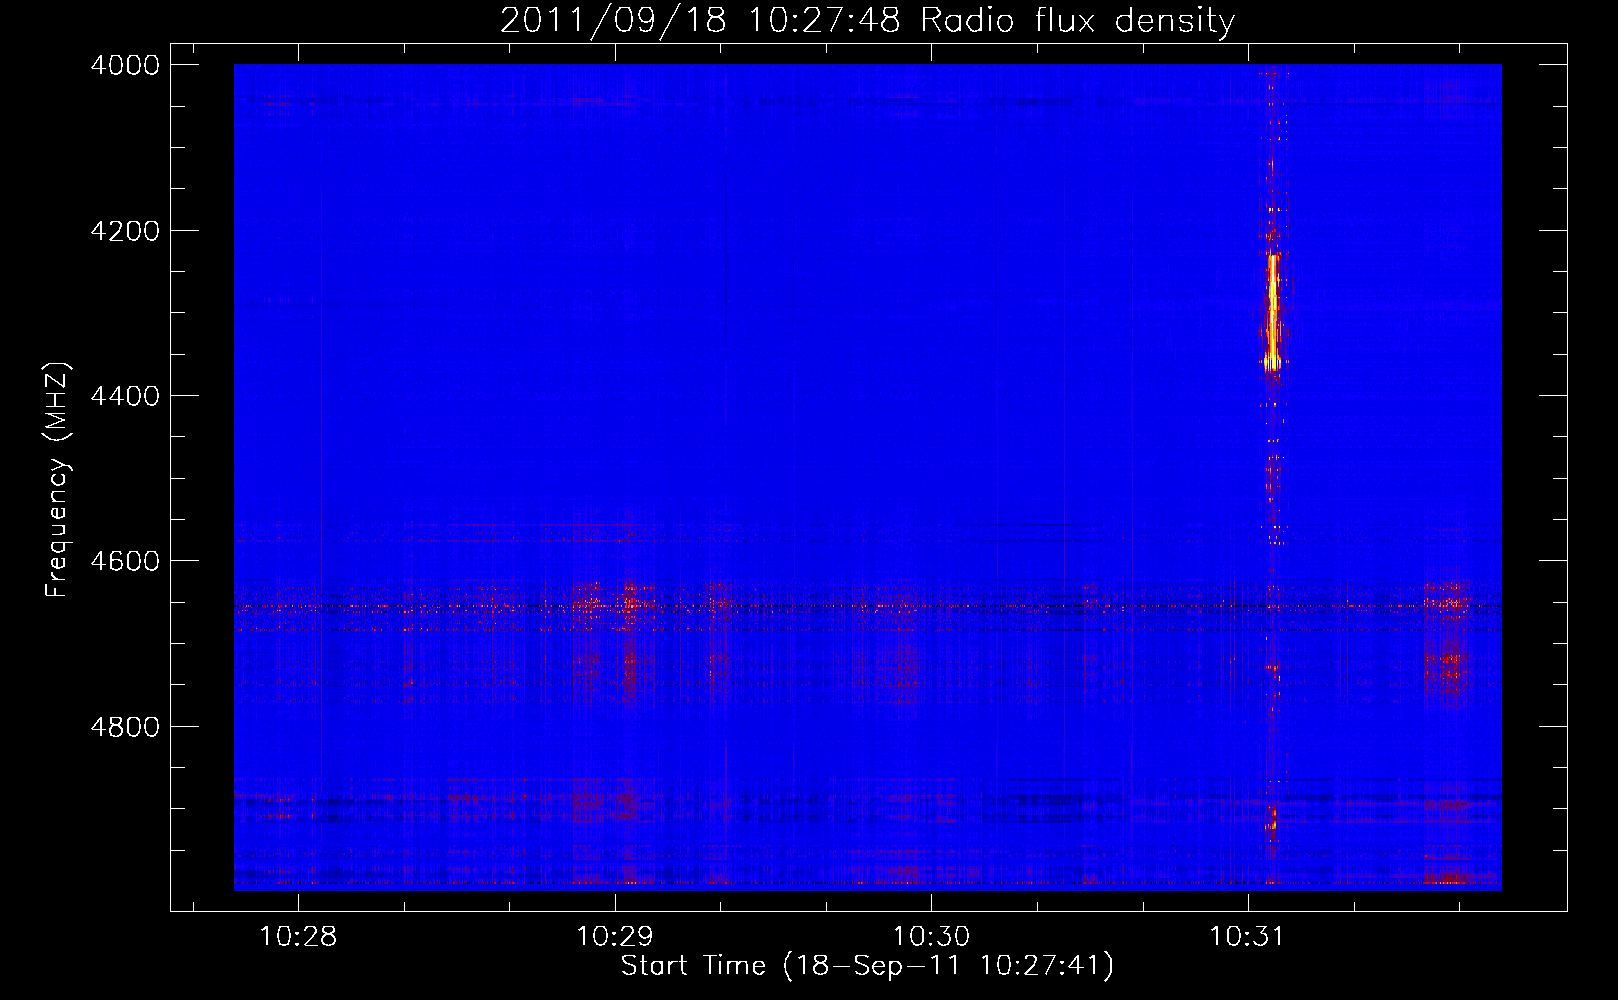Click the 10:30 time tick label
The width and height of the screenshot is (1618, 1000).
pos(931,937)
